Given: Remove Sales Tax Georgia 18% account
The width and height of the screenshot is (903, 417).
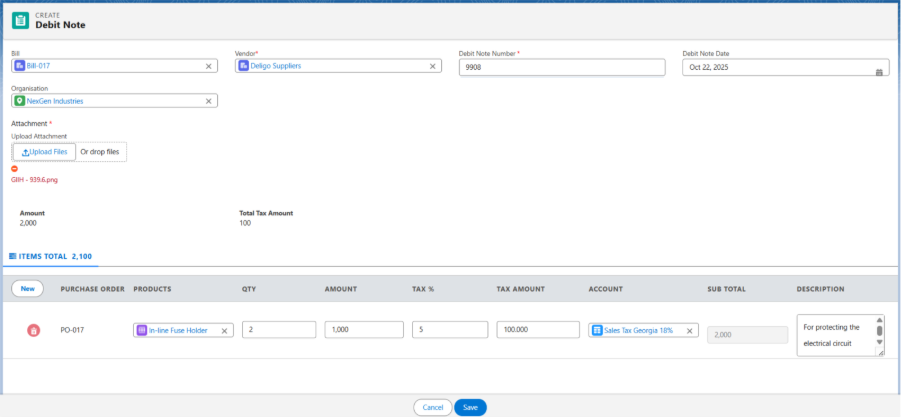Looking at the screenshot, I should [689, 330].
